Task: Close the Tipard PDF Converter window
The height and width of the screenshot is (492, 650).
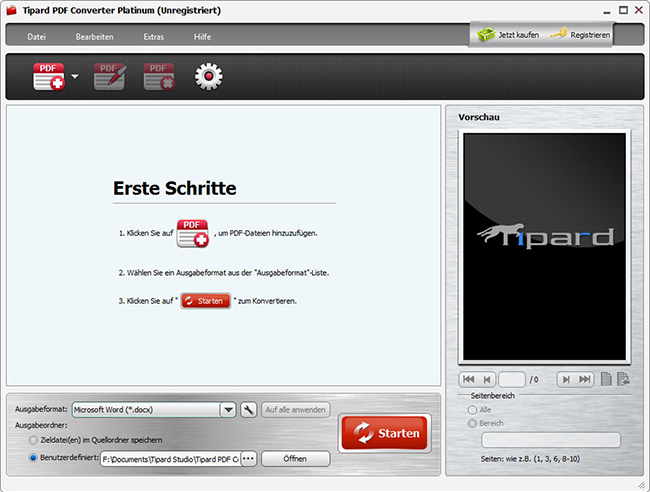Action: coord(639,10)
